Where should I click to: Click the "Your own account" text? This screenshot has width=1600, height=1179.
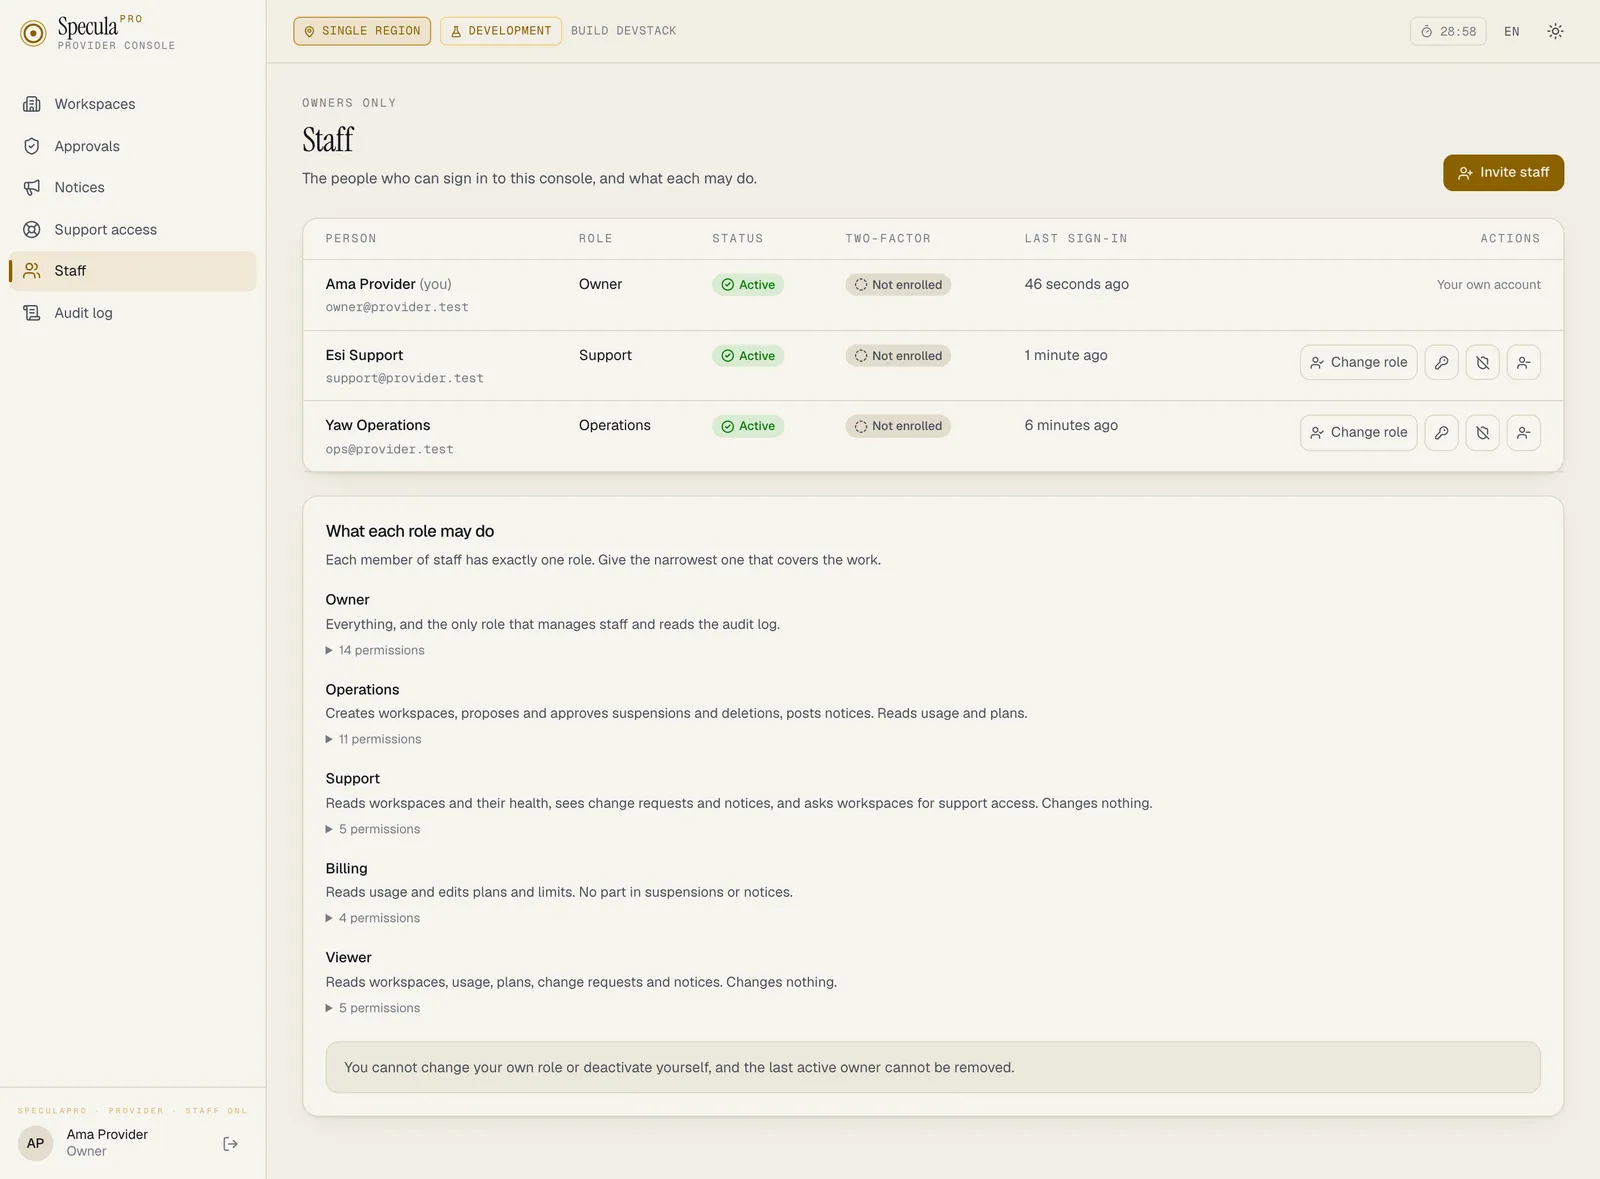(1488, 285)
